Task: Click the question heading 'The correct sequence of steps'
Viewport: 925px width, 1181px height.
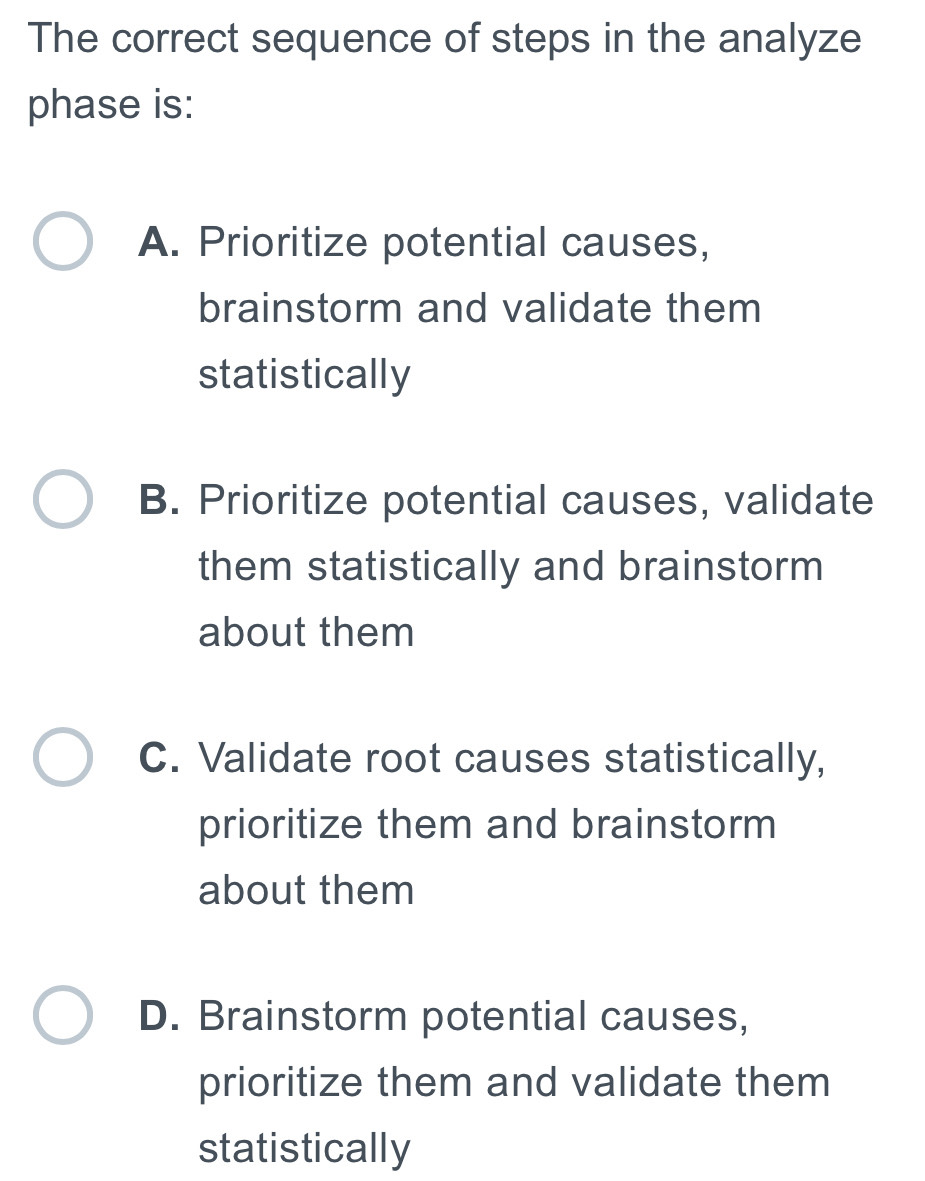Action: click(x=445, y=40)
